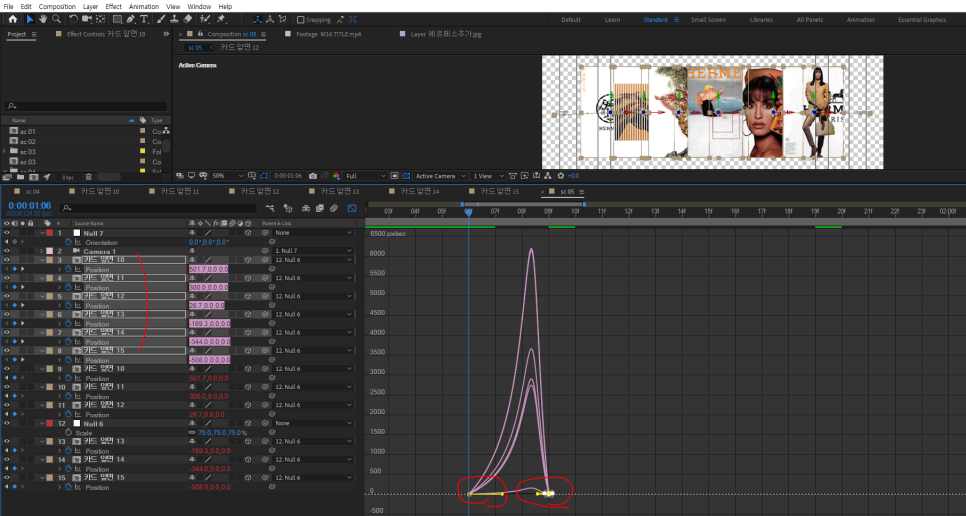Select the Rotation tool
This screenshot has height=516, width=966.
pos(73,19)
